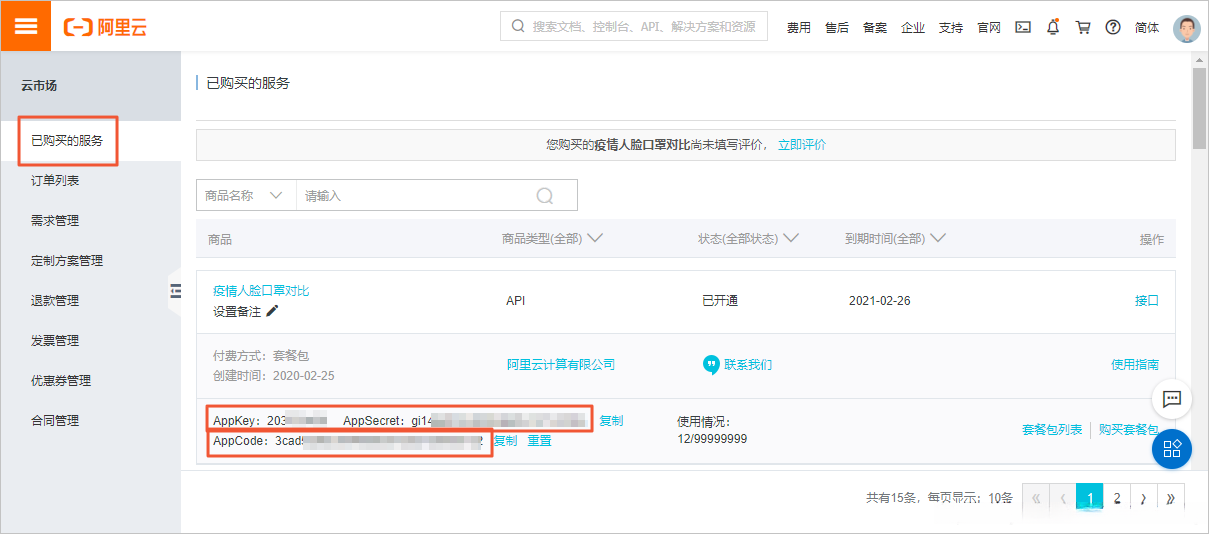Go to previous page arrow
The height and width of the screenshot is (534, 1209).
[1062, 497]
